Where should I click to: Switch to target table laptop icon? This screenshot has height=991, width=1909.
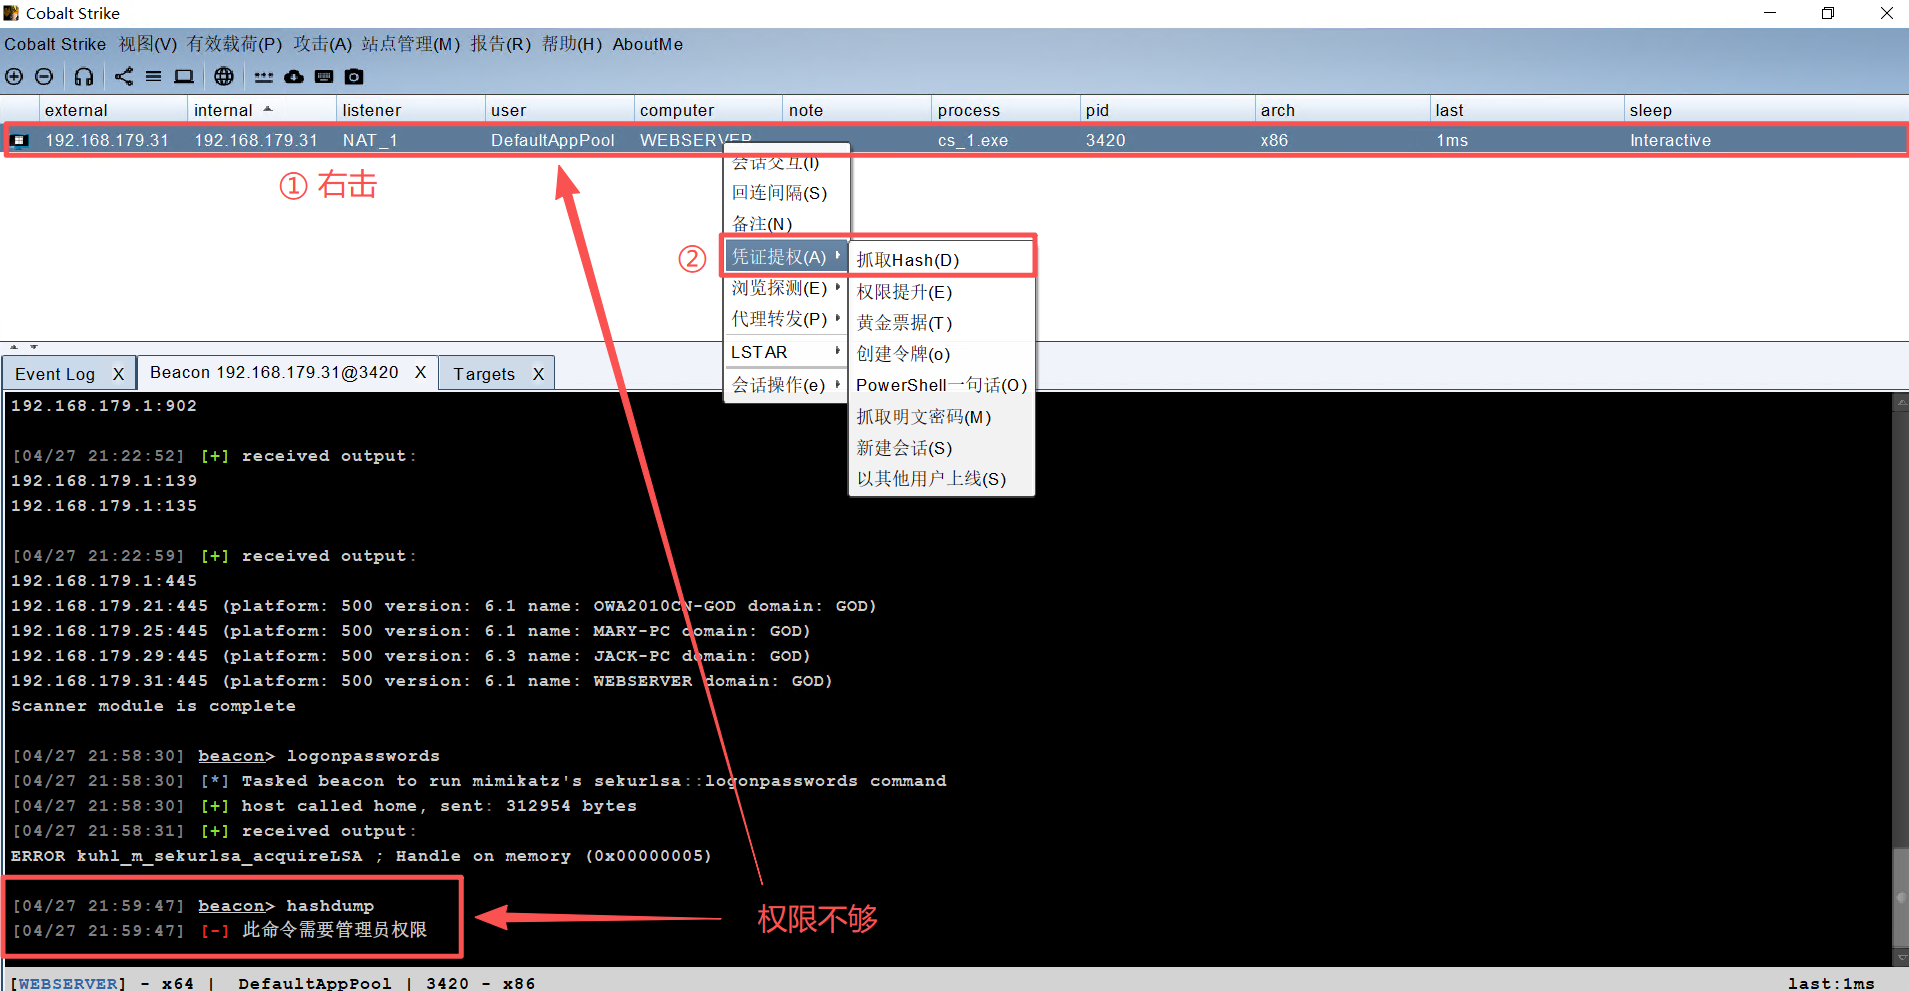184,77
